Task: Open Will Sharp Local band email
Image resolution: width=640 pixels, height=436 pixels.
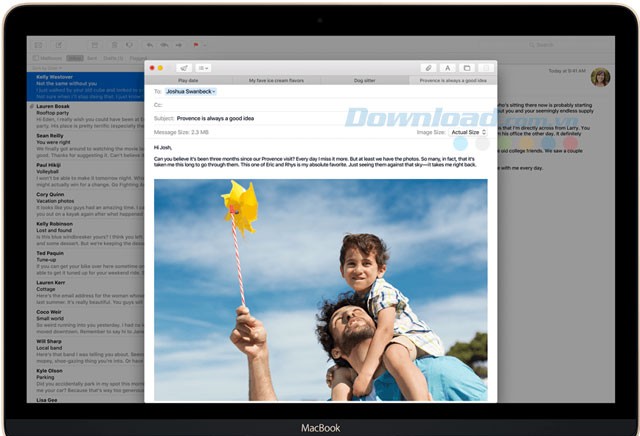Action: point(85,351)
